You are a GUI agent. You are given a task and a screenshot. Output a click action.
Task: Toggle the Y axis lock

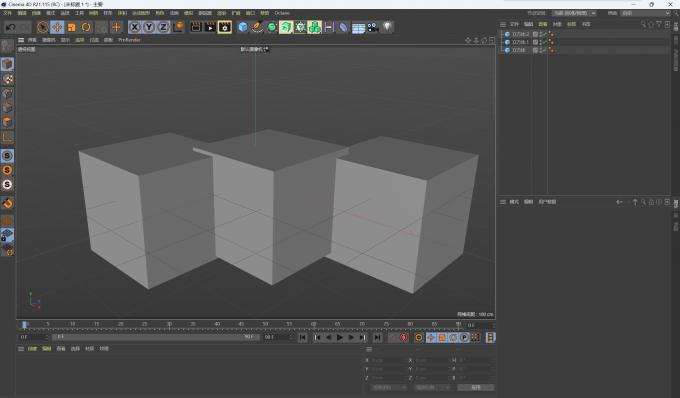coord(149,27)
